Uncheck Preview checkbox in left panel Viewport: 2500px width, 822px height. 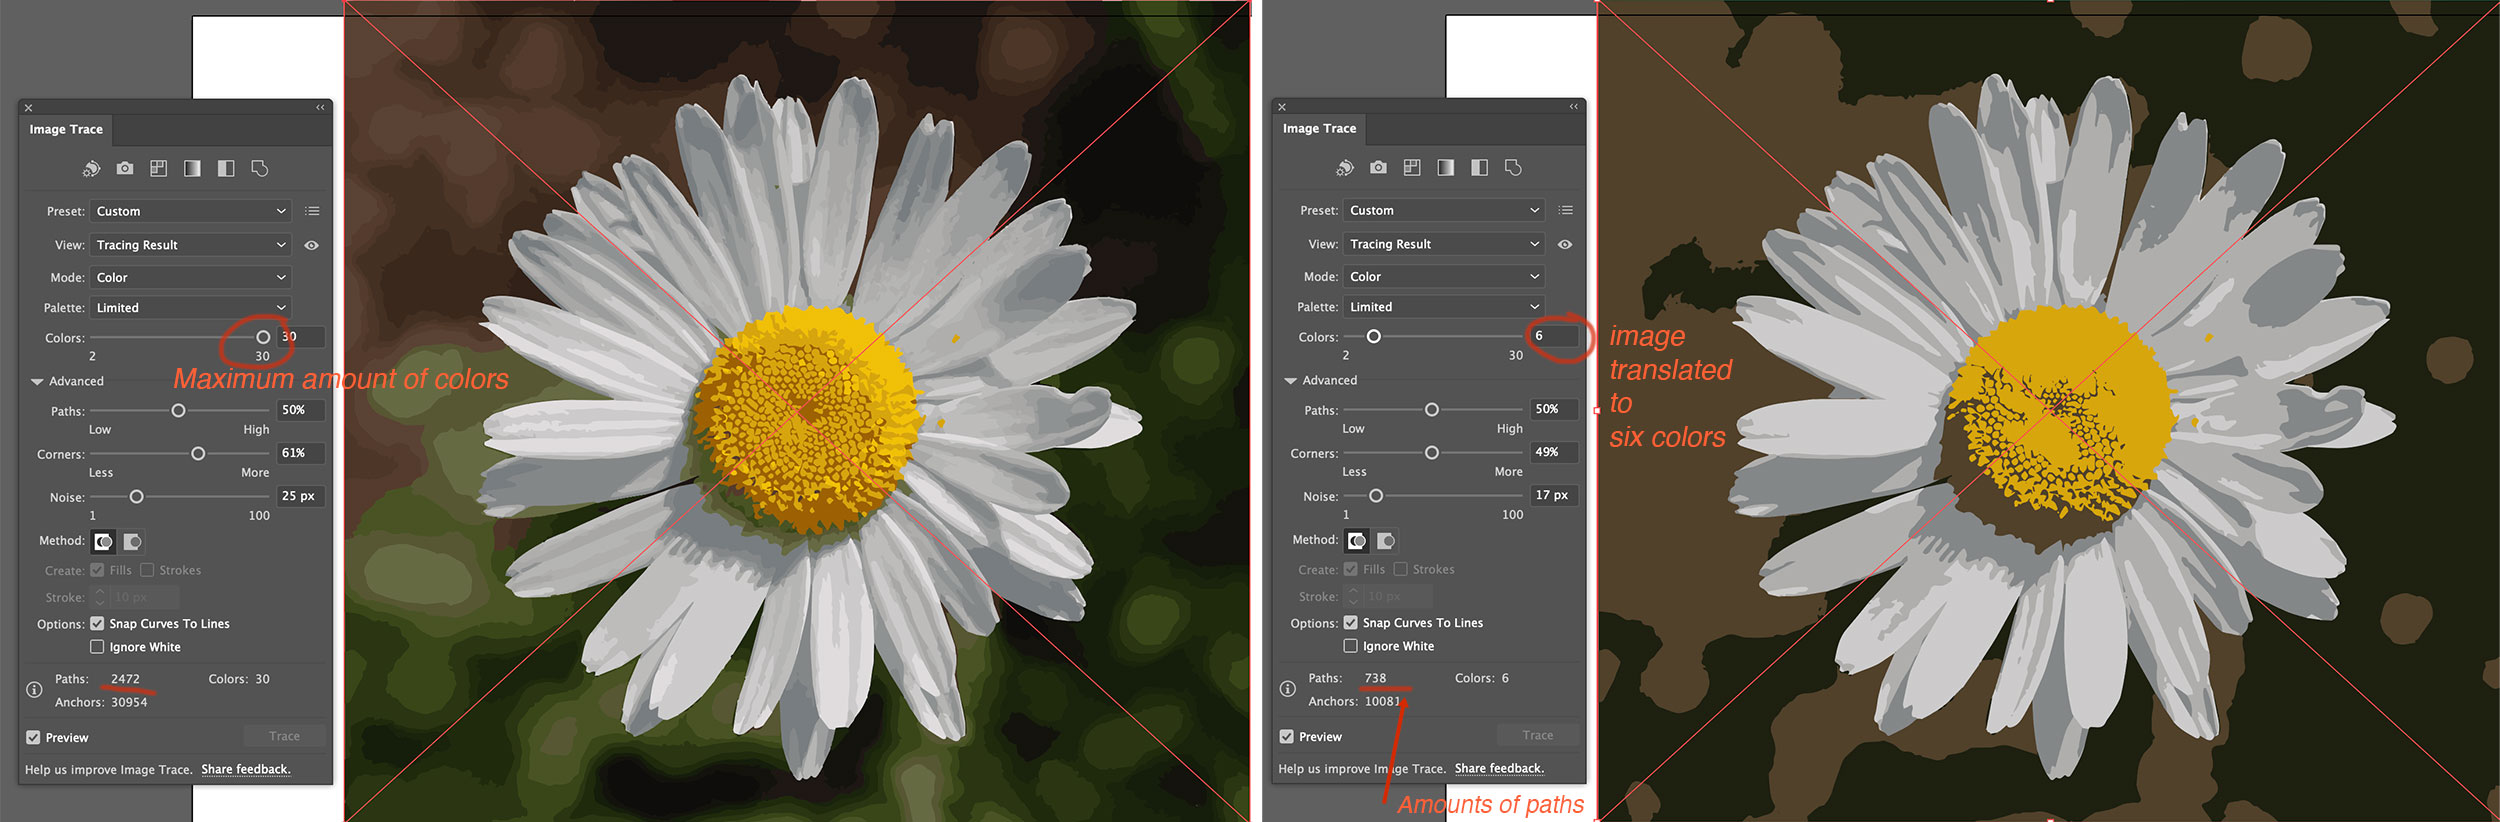coord(33,738)
